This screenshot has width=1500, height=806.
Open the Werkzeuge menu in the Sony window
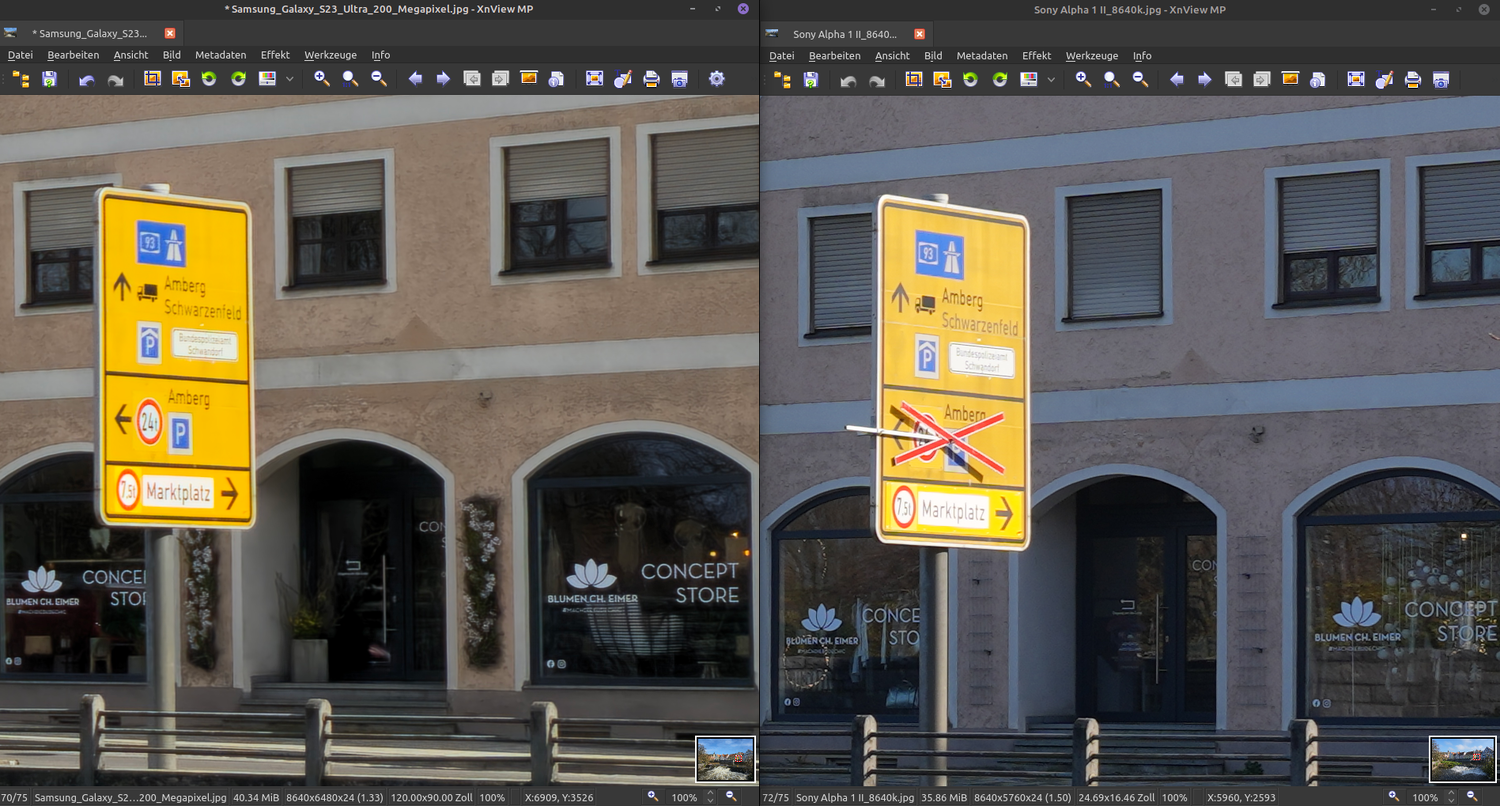1091,56
